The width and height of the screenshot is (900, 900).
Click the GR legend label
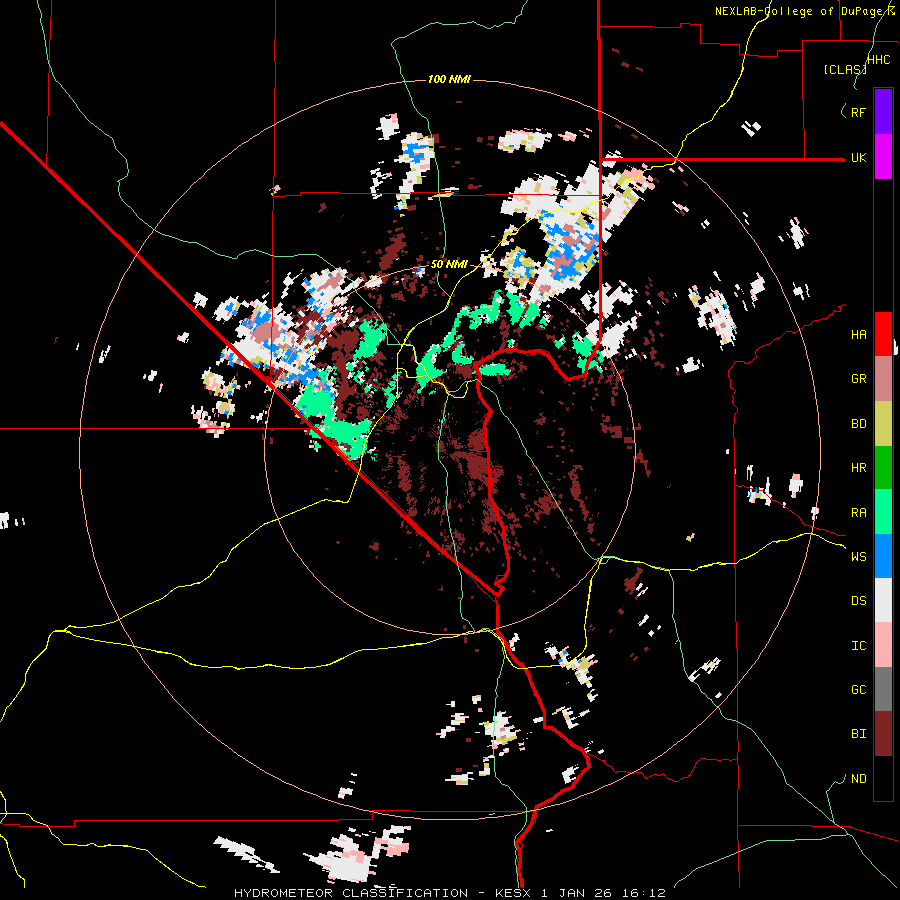coord(858,379)
